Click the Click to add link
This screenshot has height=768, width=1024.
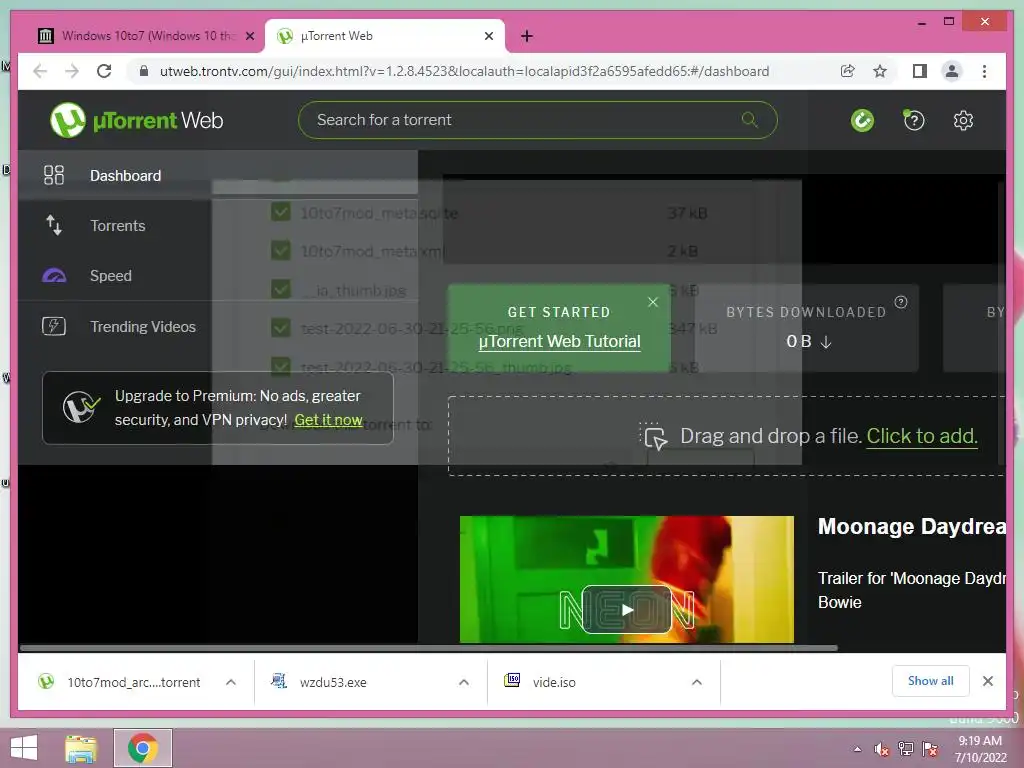click(x=922, y=436)
